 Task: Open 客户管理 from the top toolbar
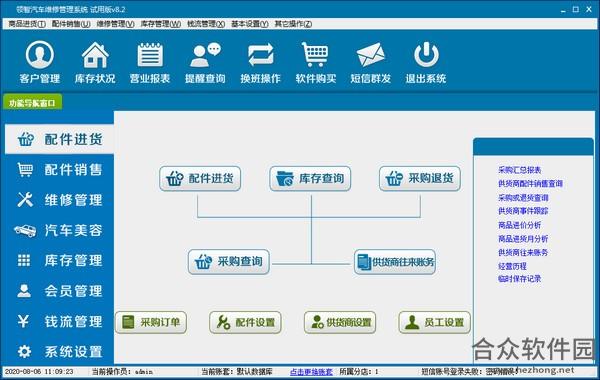(x=39, y=62)
